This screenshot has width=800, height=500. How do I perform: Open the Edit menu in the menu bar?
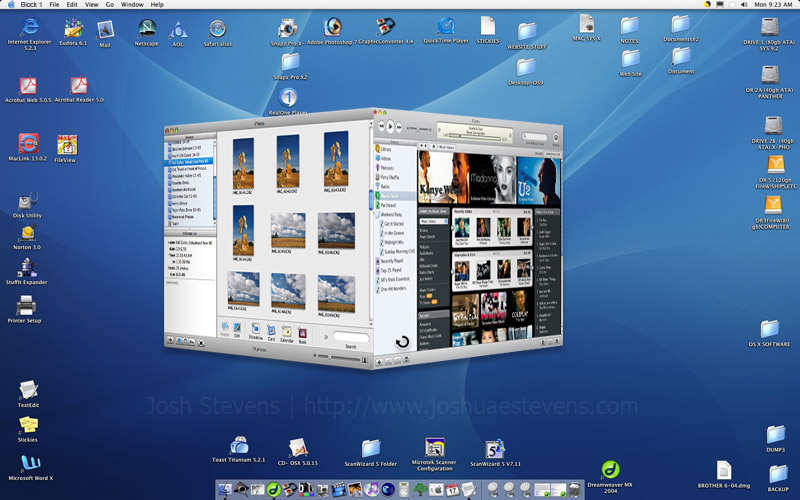coord(72,4)
